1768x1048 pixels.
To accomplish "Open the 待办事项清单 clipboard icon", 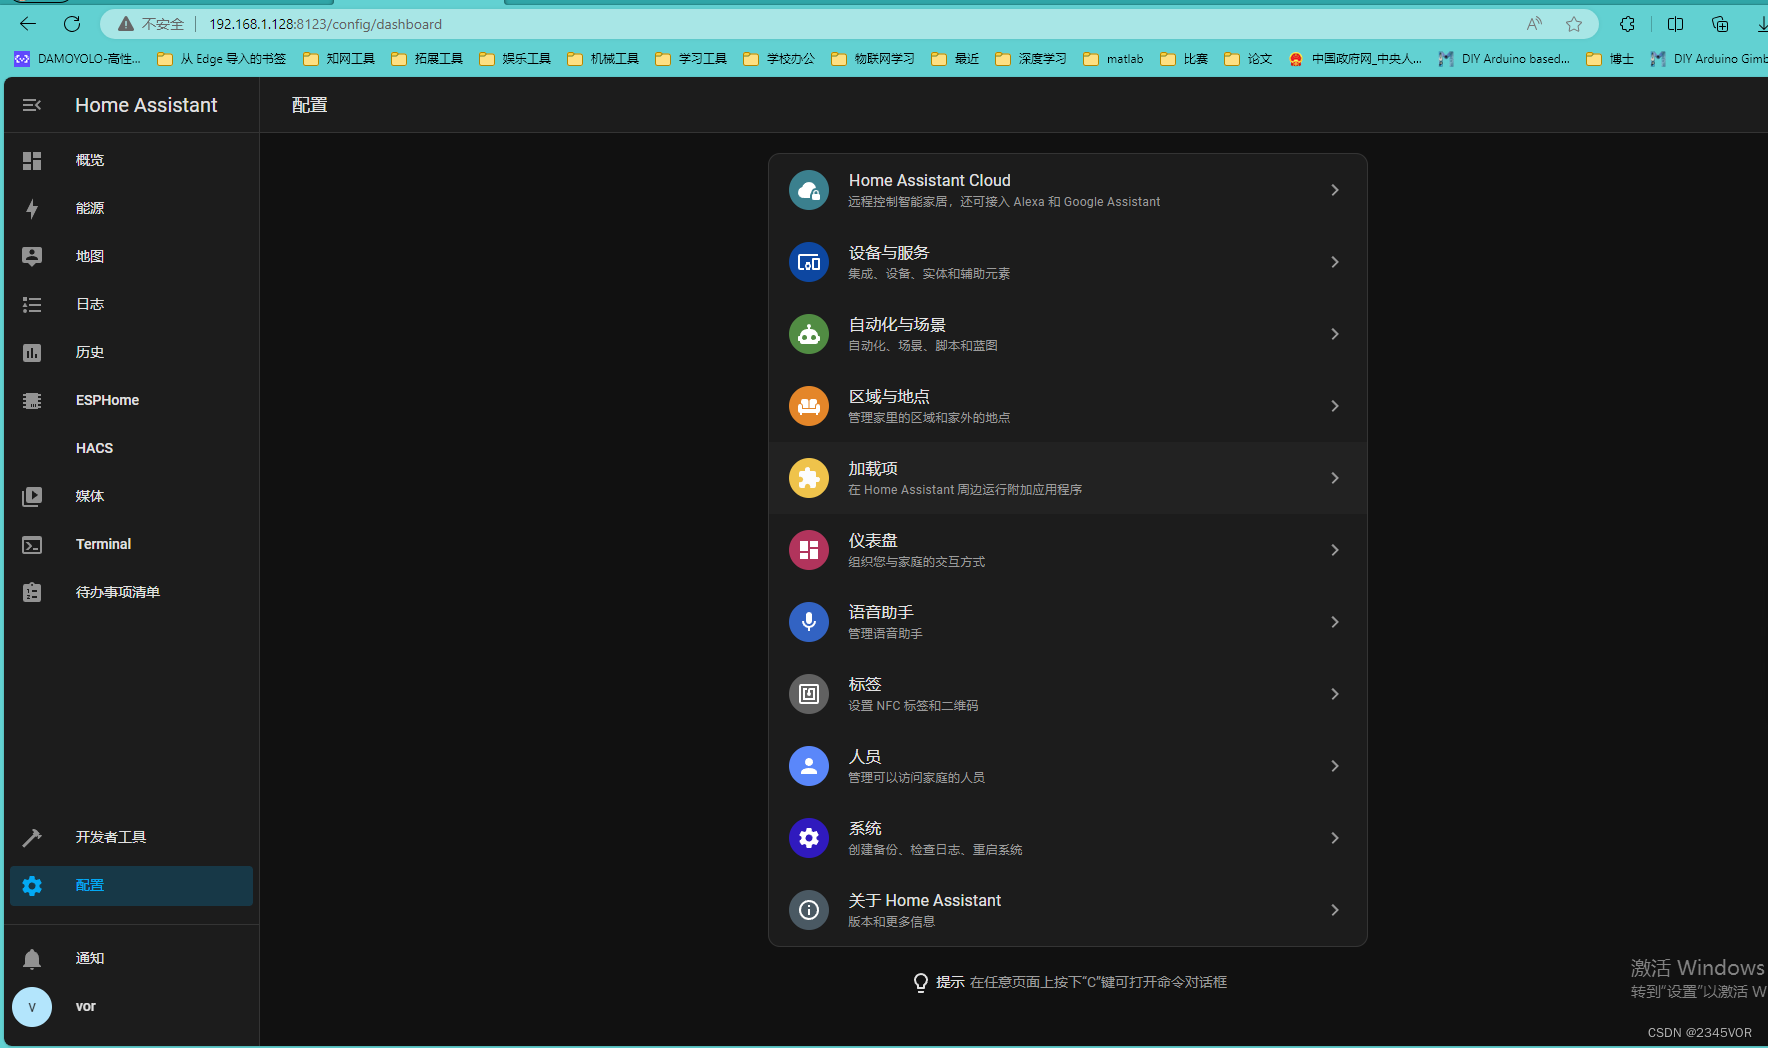I will (x=32, y=592).
